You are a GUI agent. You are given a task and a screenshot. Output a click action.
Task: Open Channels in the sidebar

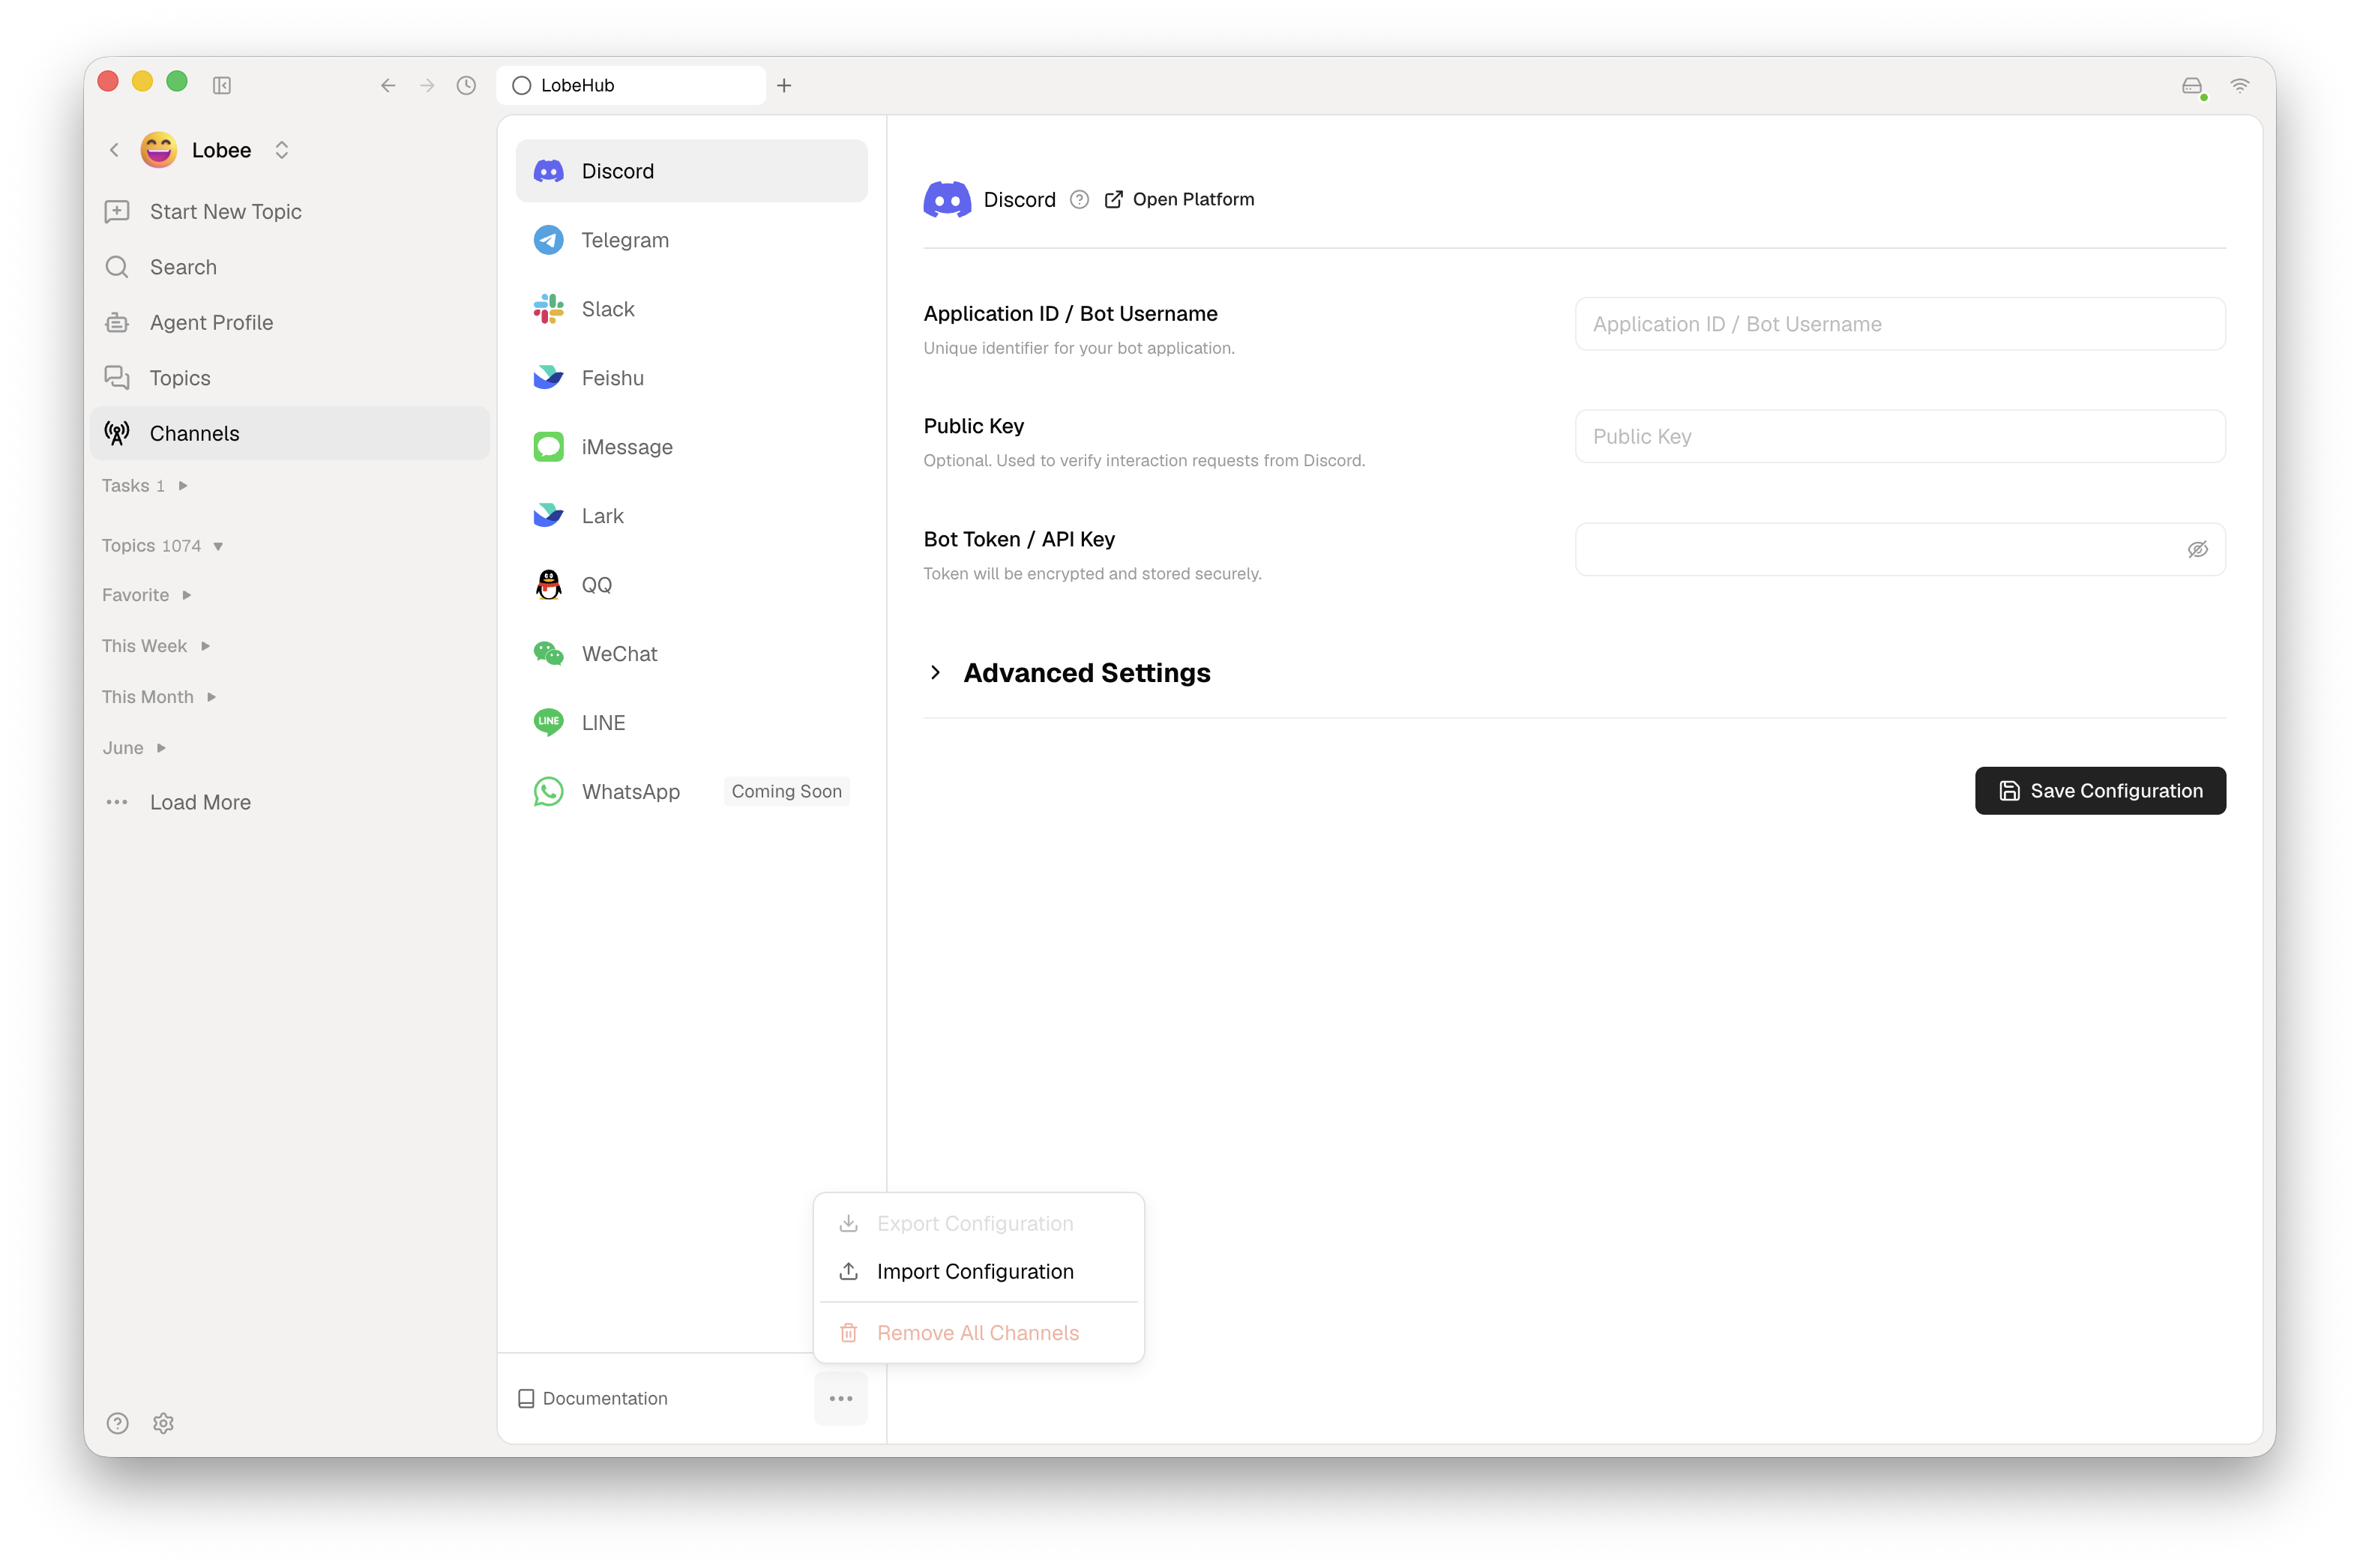pos(290,433)
